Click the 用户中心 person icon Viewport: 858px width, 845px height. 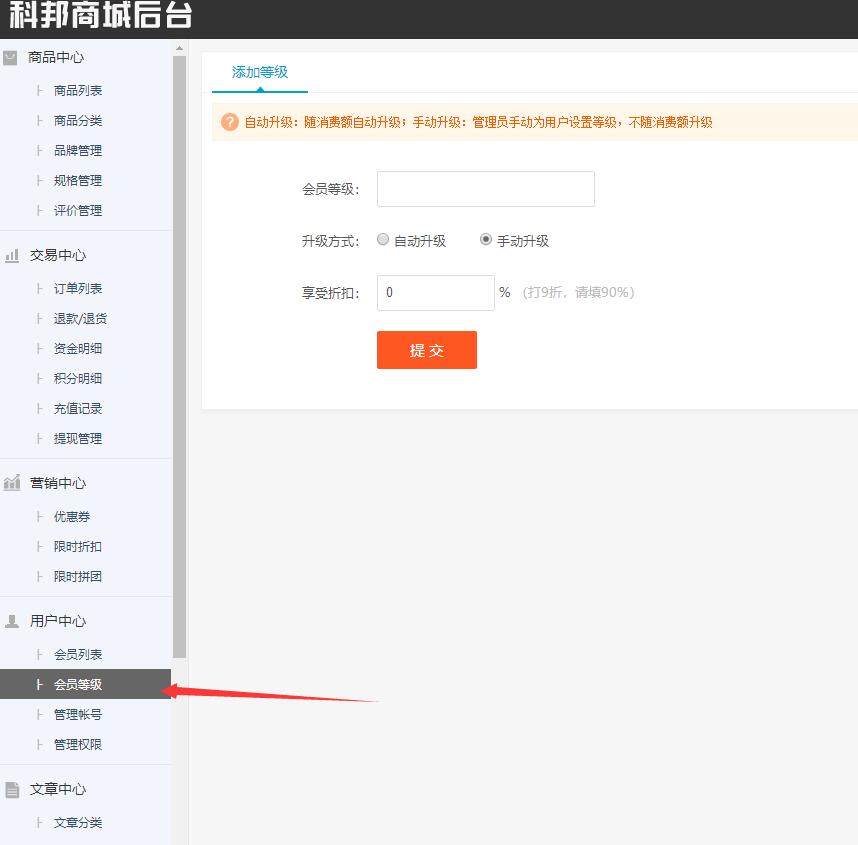[11, 621]
